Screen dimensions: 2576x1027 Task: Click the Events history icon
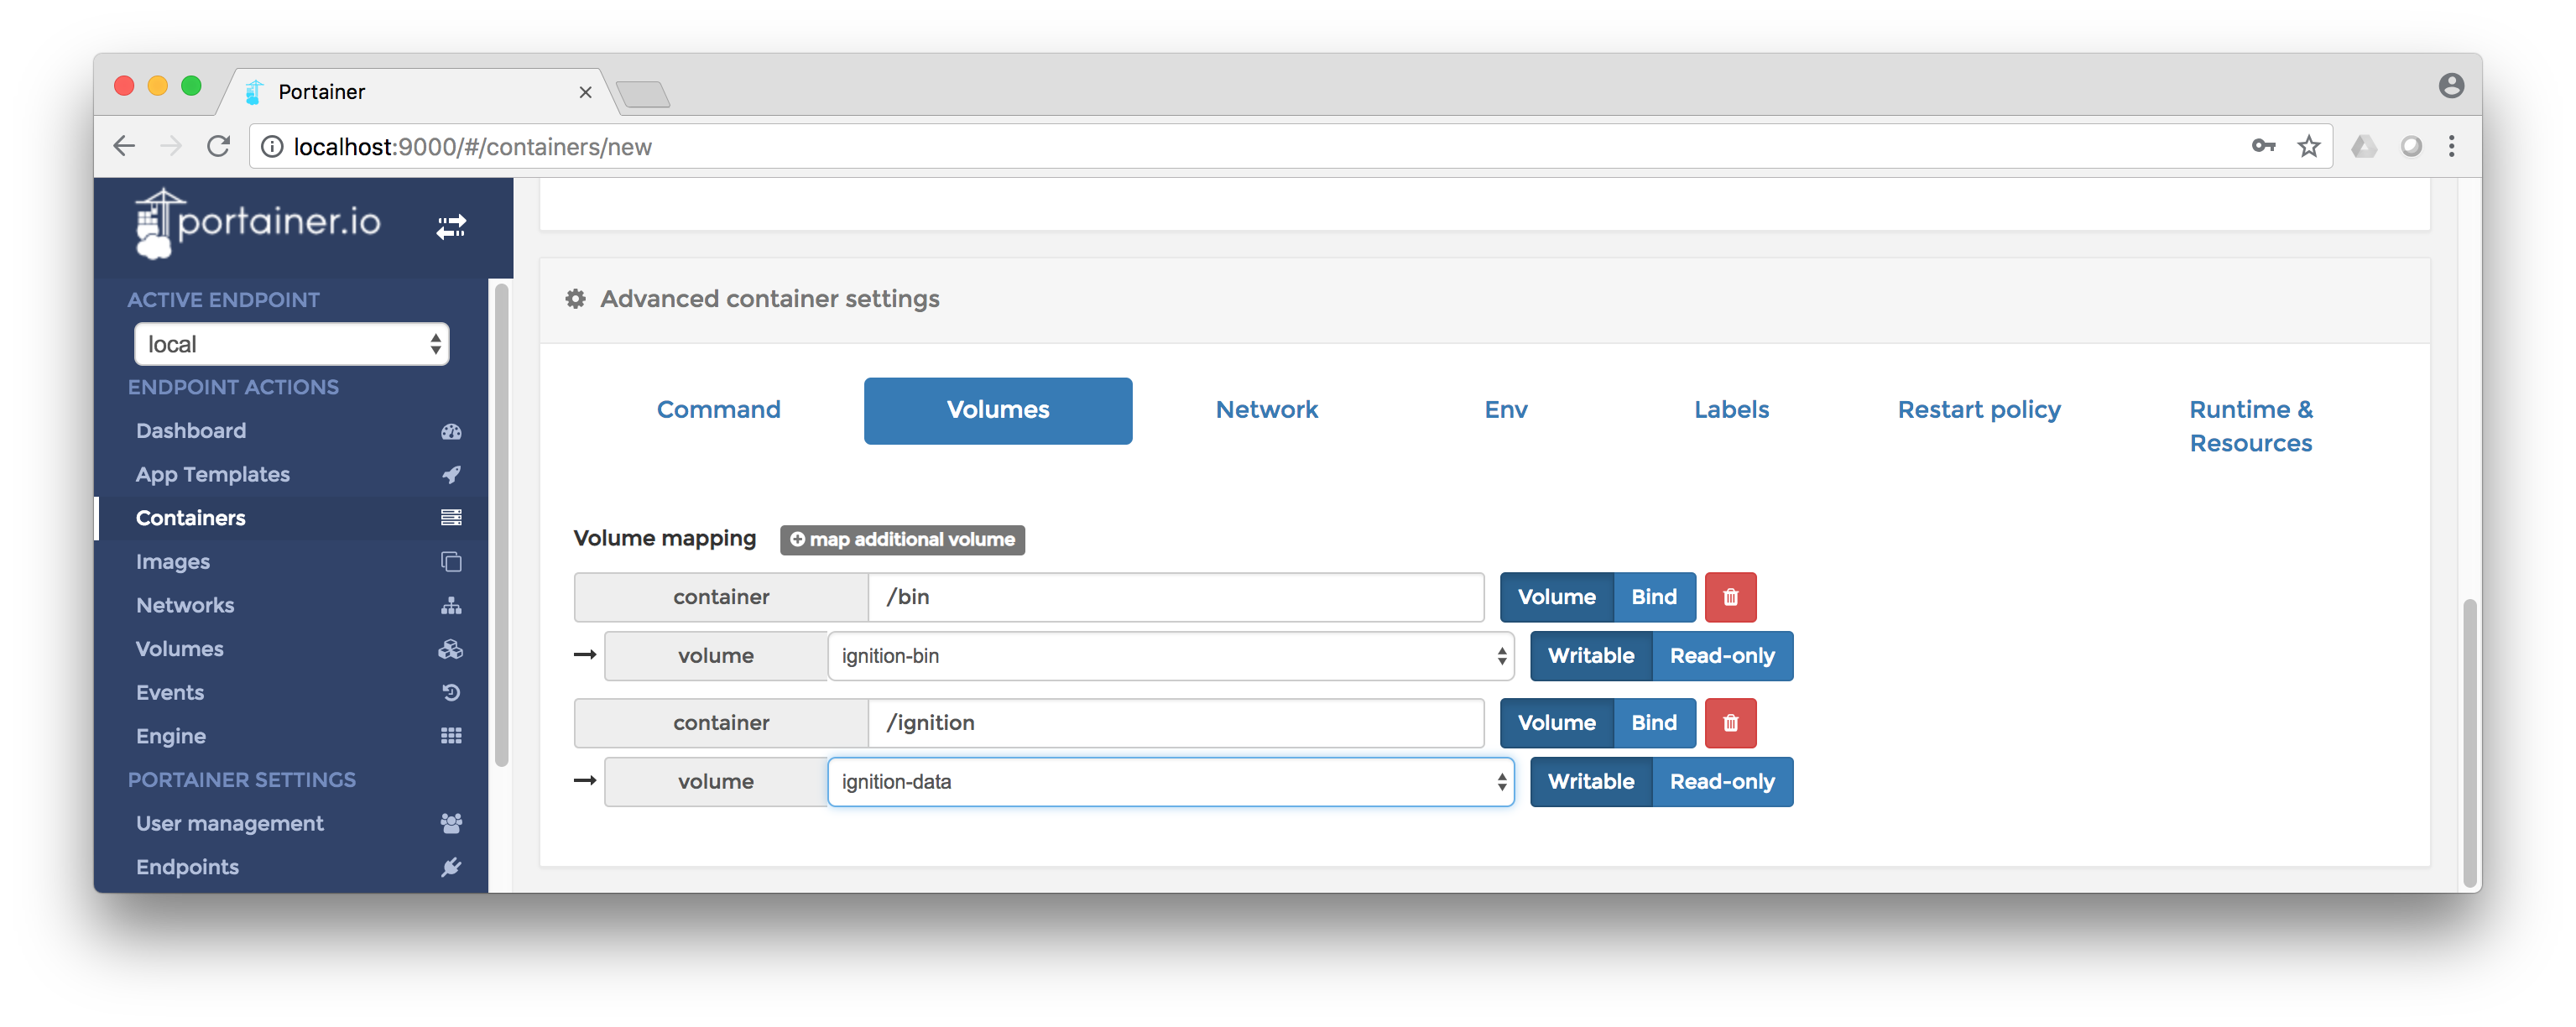[x=451, y=692]
